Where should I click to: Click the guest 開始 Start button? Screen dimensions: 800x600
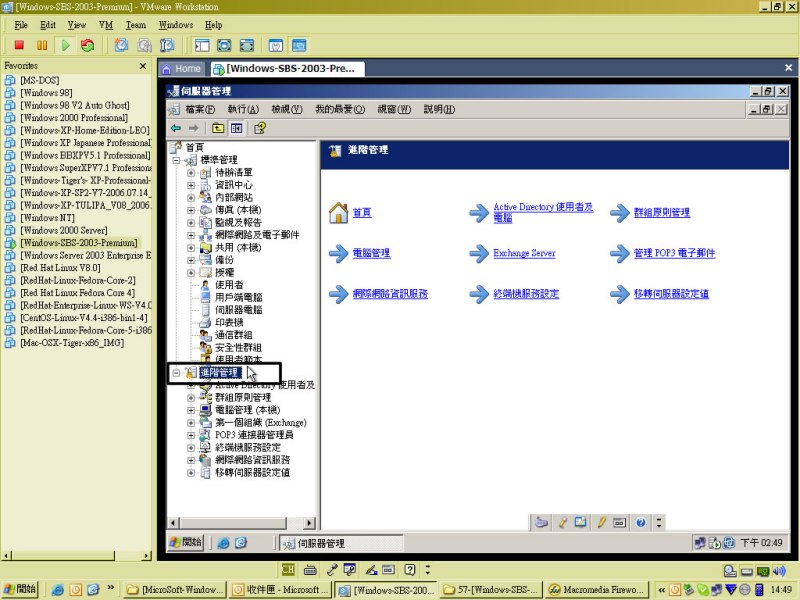tap(186, 542)
